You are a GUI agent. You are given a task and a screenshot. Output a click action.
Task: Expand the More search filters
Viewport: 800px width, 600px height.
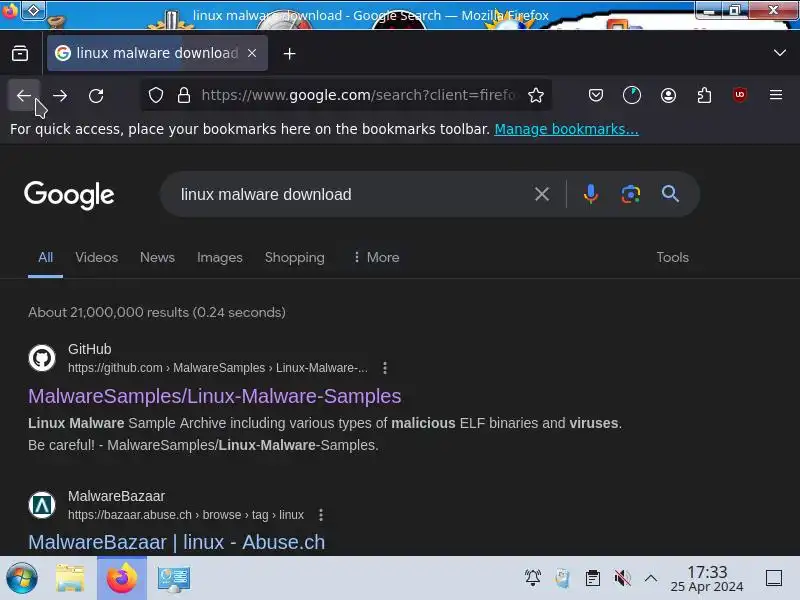click(x=377, y=257)
